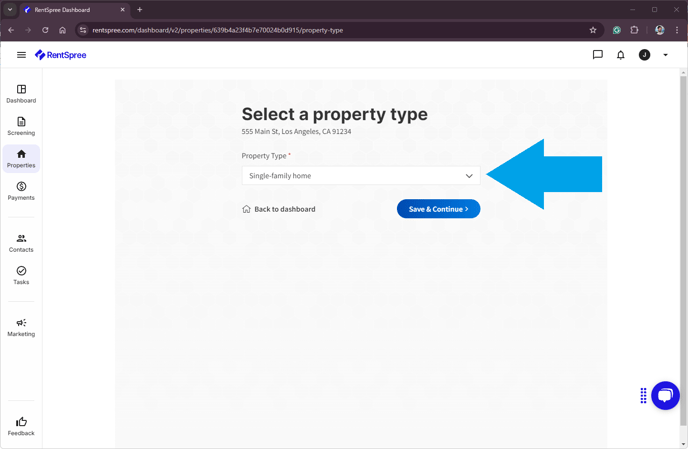Click the green extension icon

[616, 30]
